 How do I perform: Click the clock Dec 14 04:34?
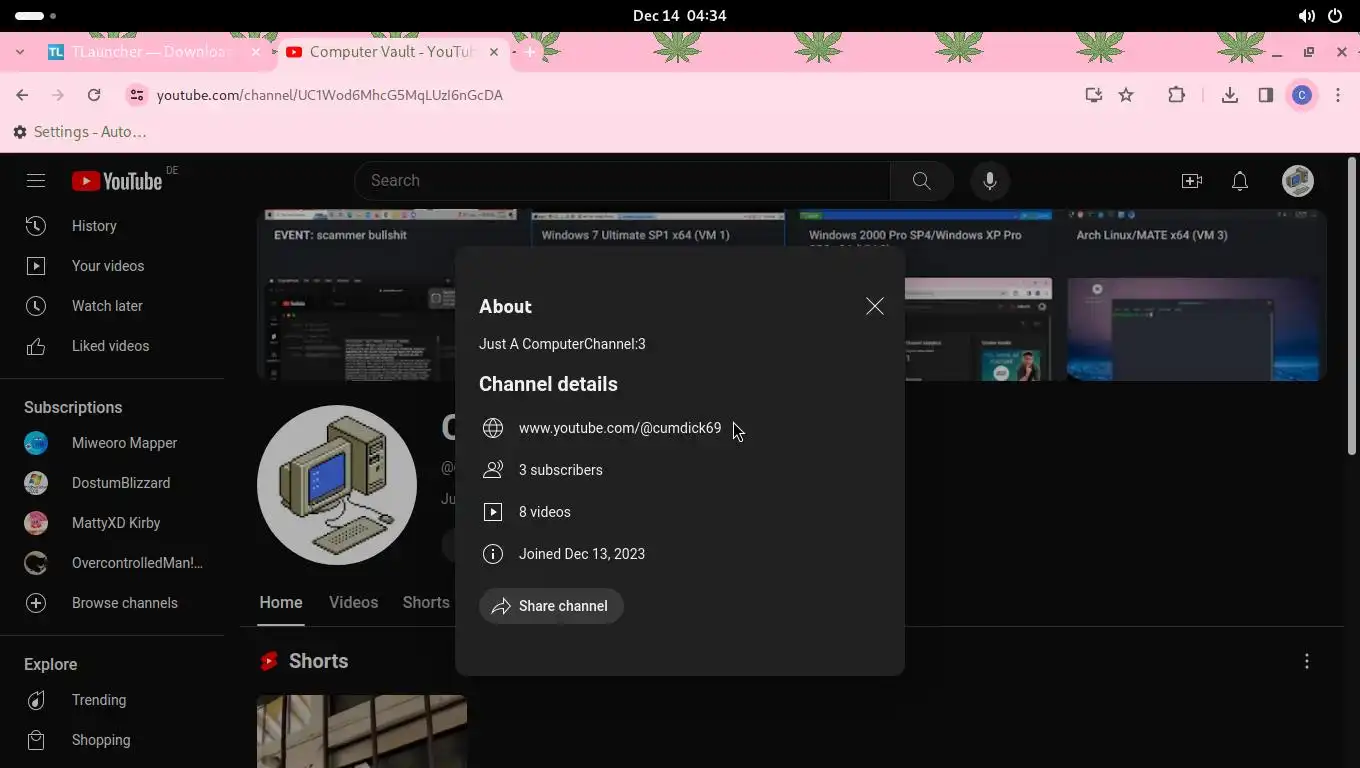tap(680, 16)
